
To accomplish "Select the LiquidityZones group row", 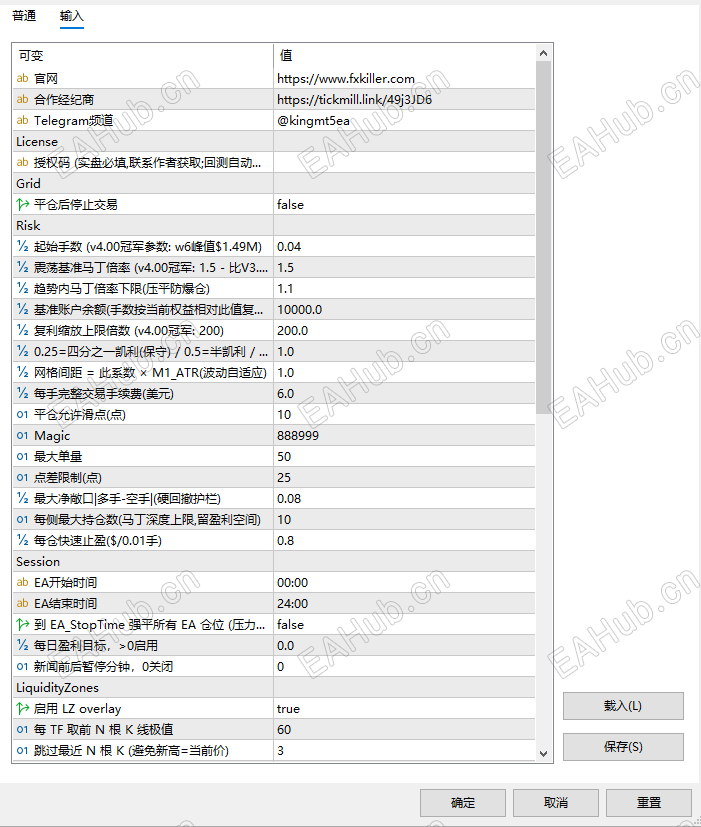I will (x=274, y=688).
